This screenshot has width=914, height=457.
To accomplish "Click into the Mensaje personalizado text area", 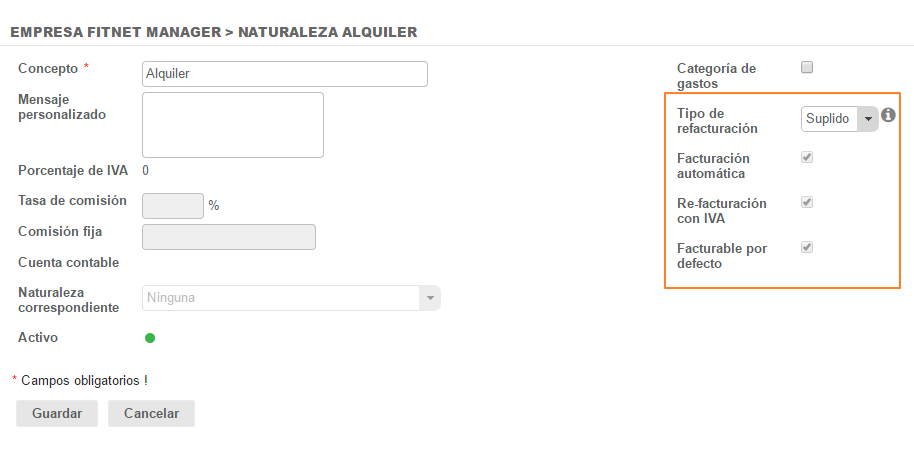I will point(233,125).
